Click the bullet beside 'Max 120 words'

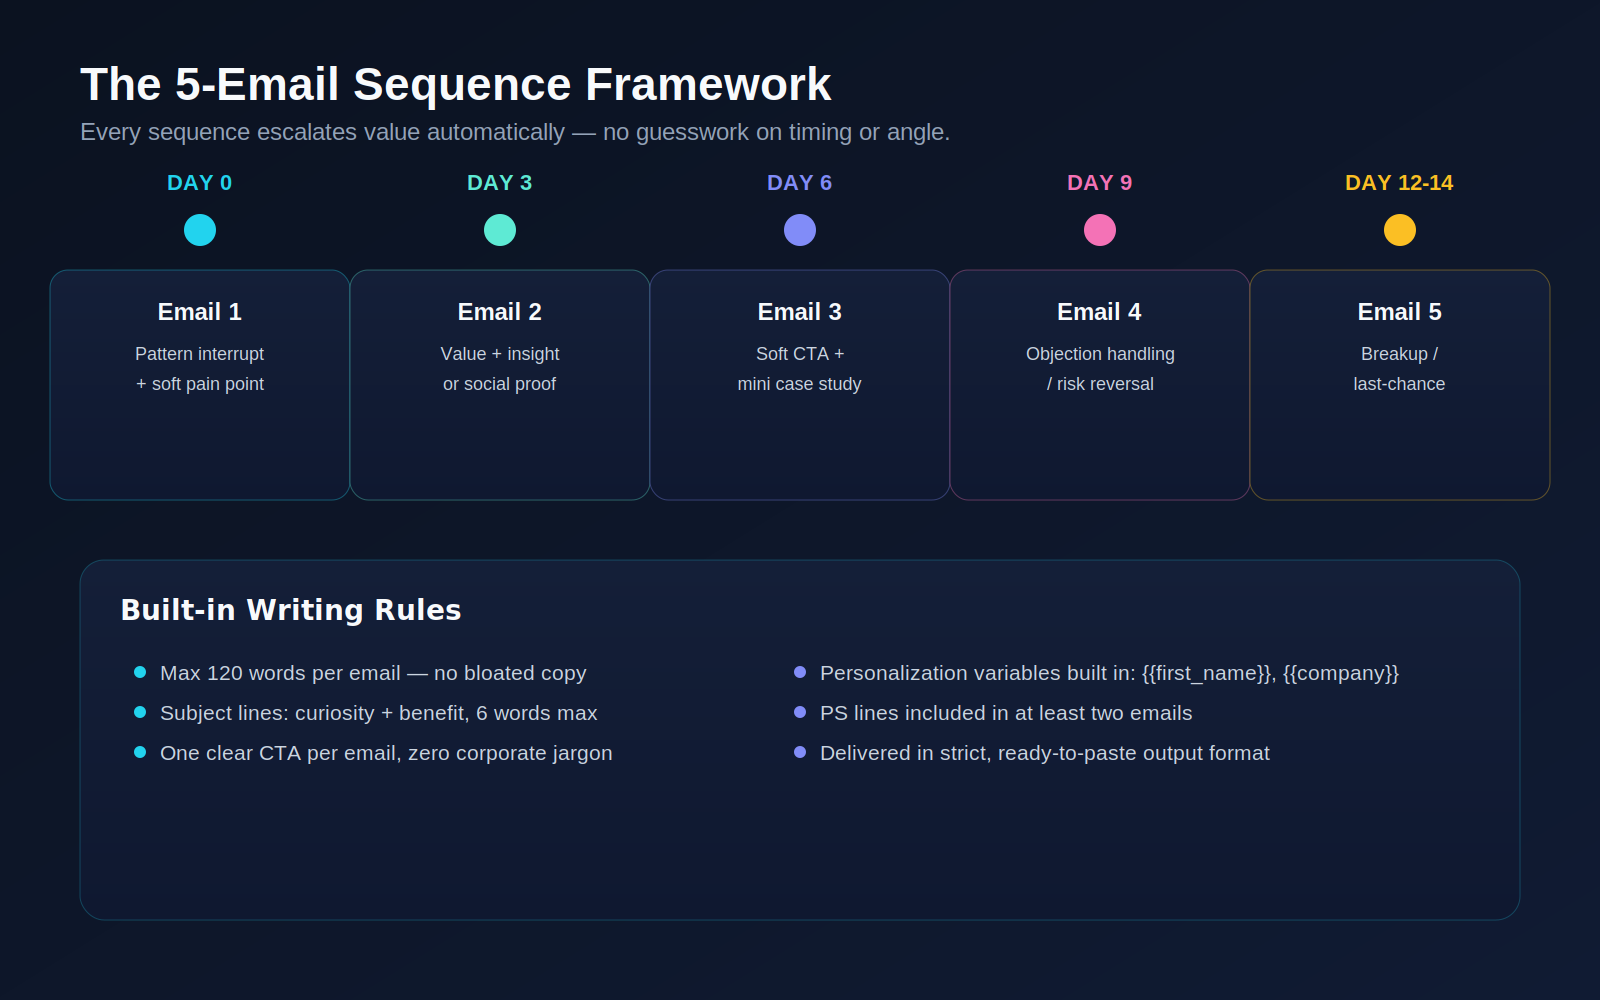(x=140, y=672)
